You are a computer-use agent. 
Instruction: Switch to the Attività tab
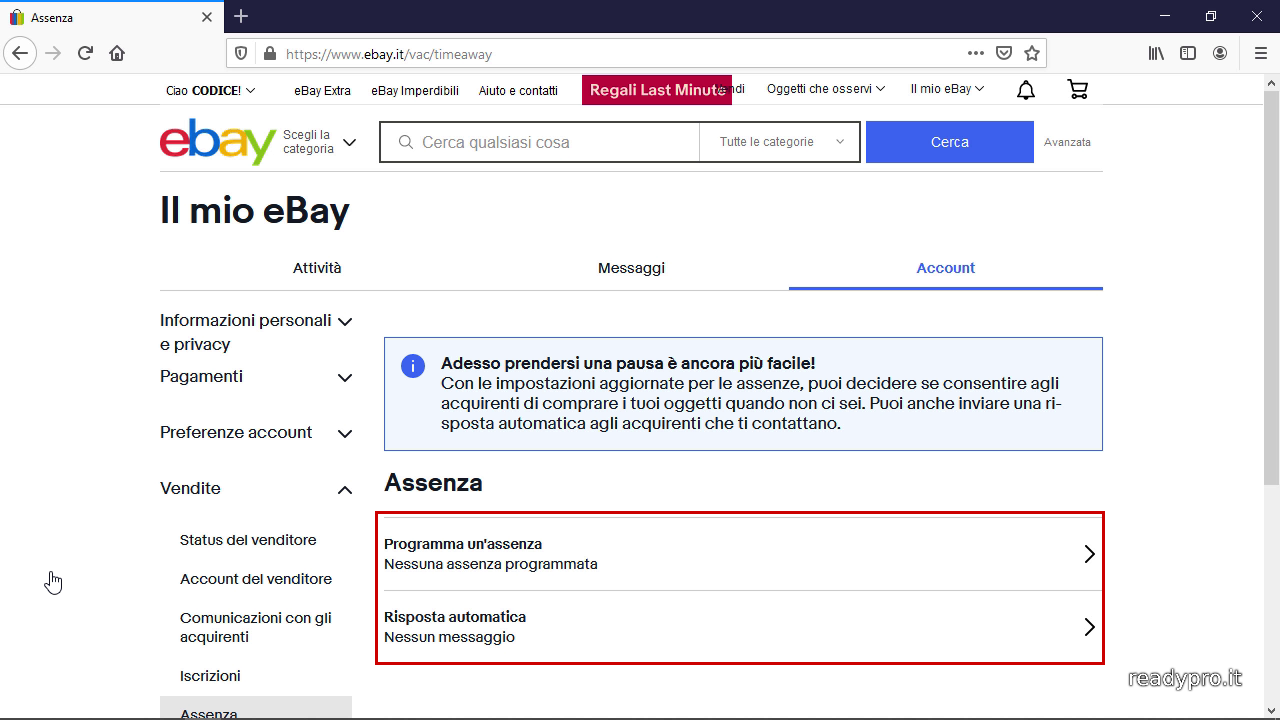pyautogui.click(x=317, y=268)
